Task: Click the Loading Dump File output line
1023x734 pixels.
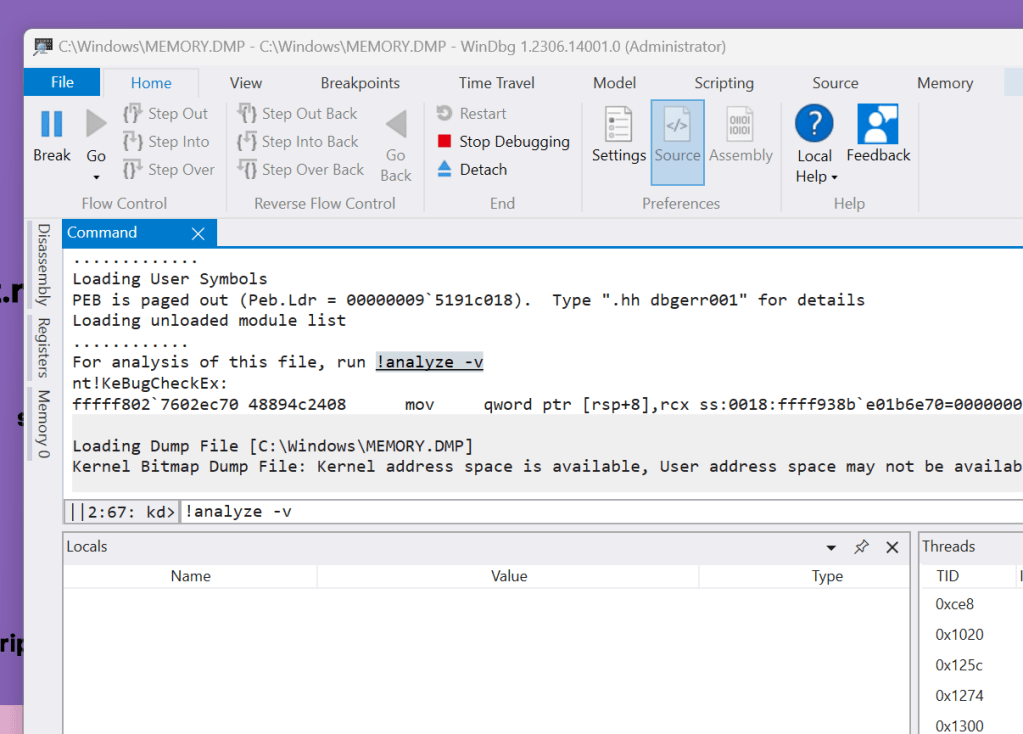Action: pos(272,446)
